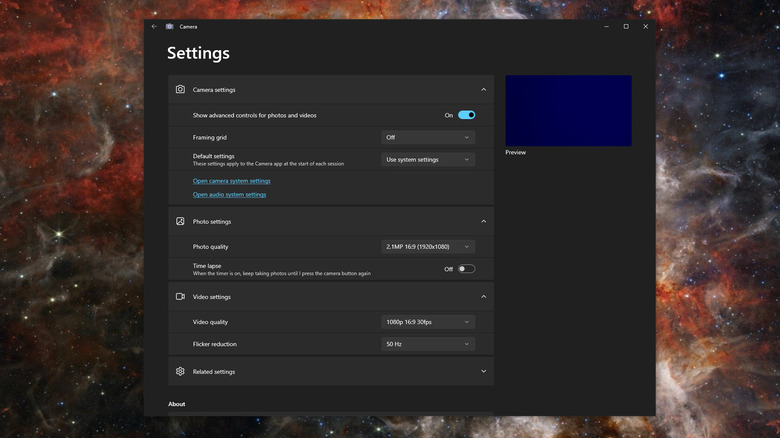Collapse the Camera settings section
780x438 pixels.
483,89
